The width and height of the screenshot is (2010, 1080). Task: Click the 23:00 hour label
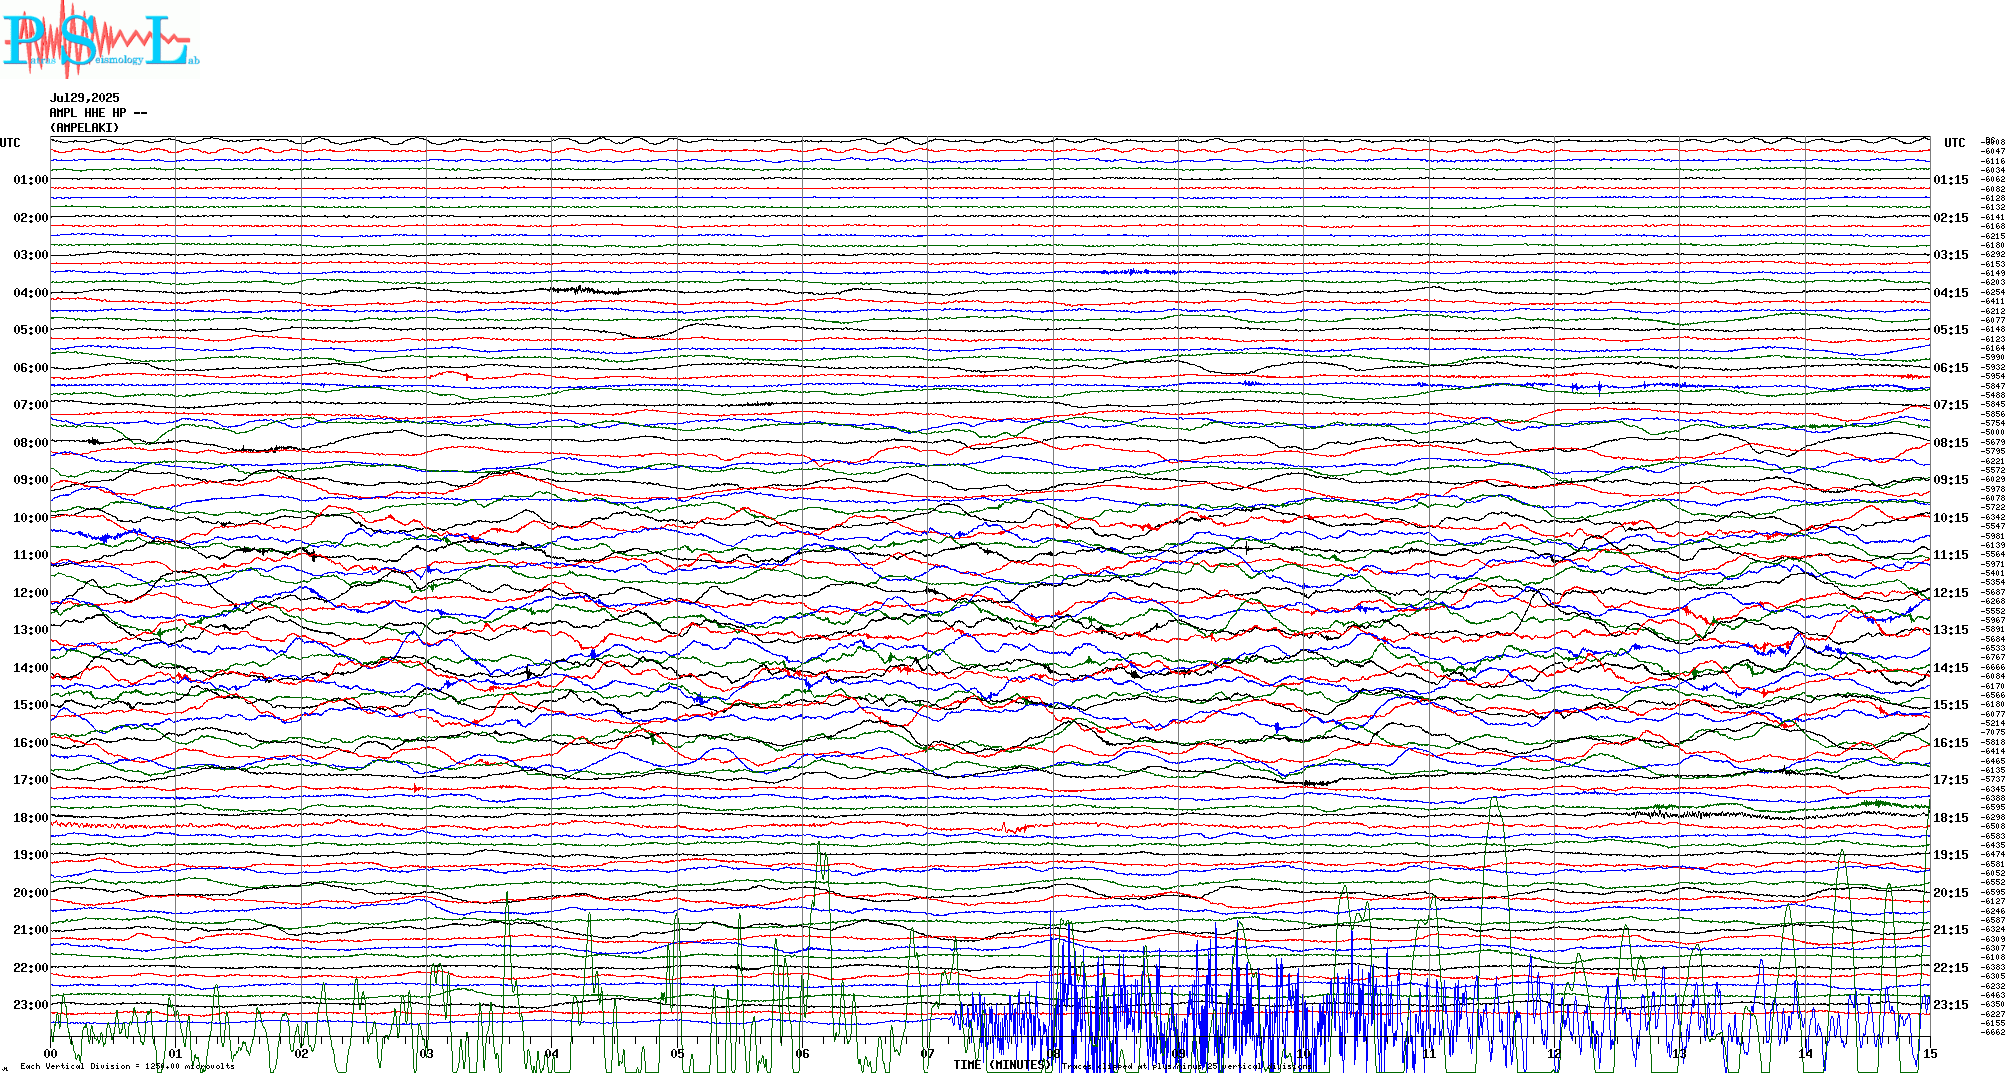point(31,1005)
